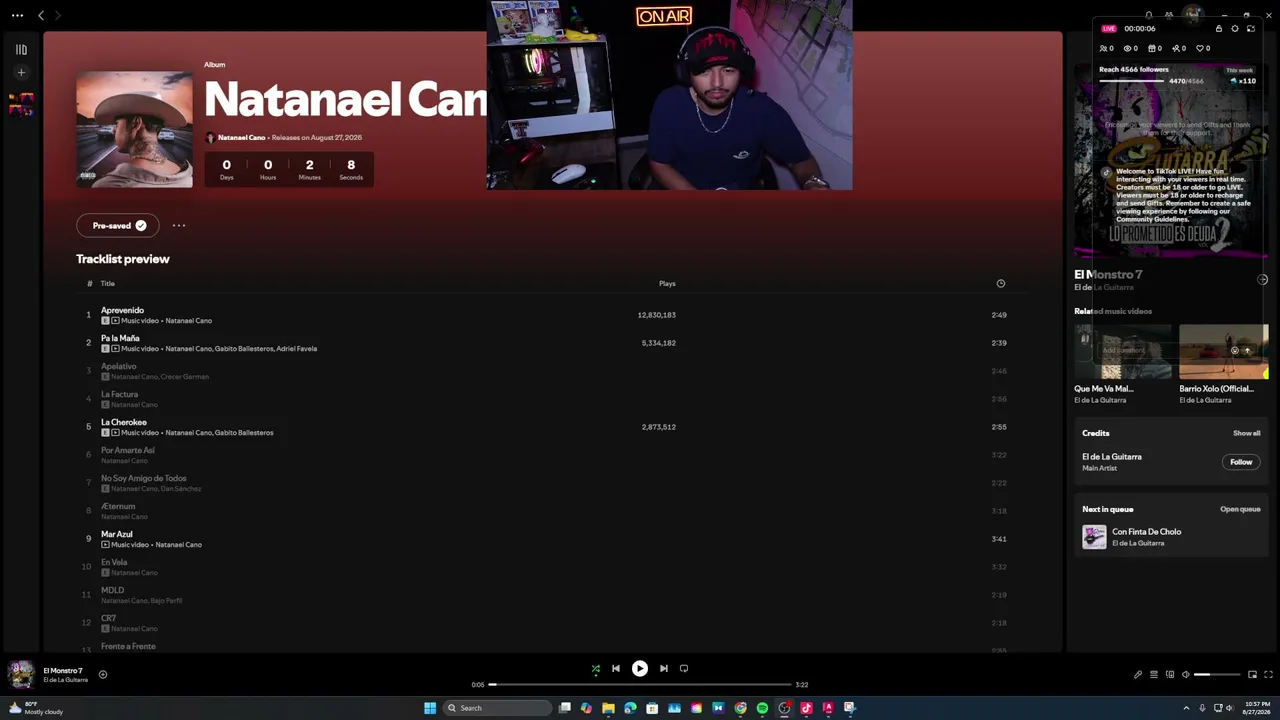View TikTok LIVE viewers eye count
The image size is (1280, 720).
1131,48
